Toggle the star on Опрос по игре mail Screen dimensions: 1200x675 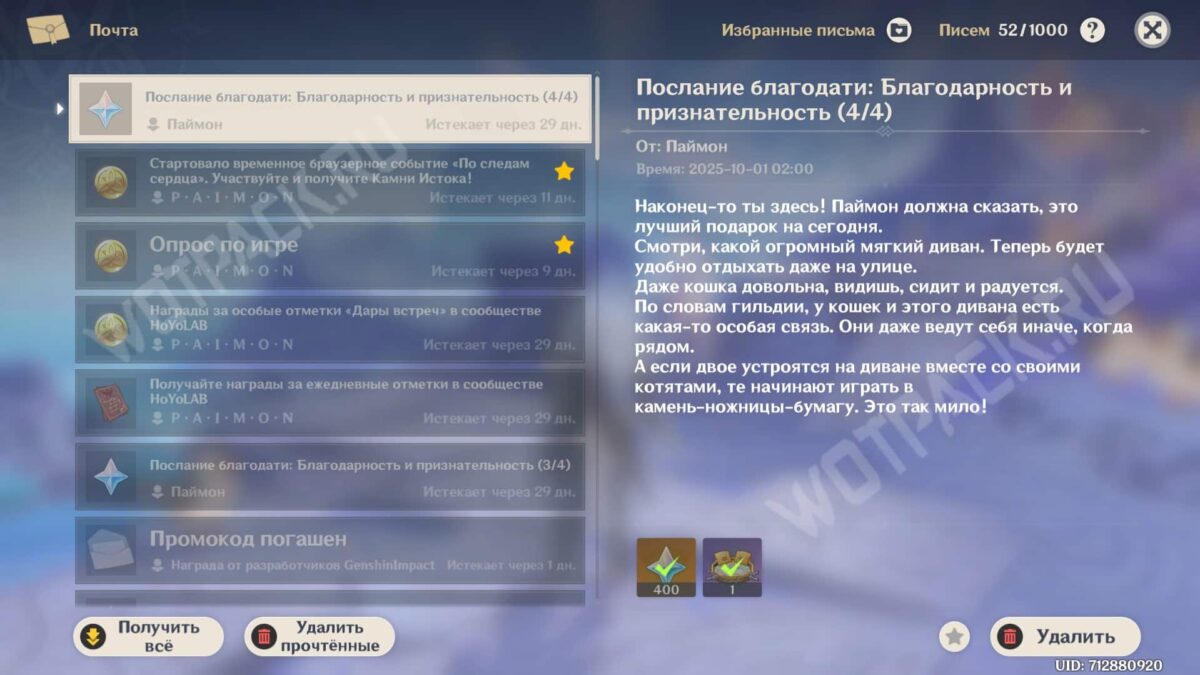tap(564, 245)
